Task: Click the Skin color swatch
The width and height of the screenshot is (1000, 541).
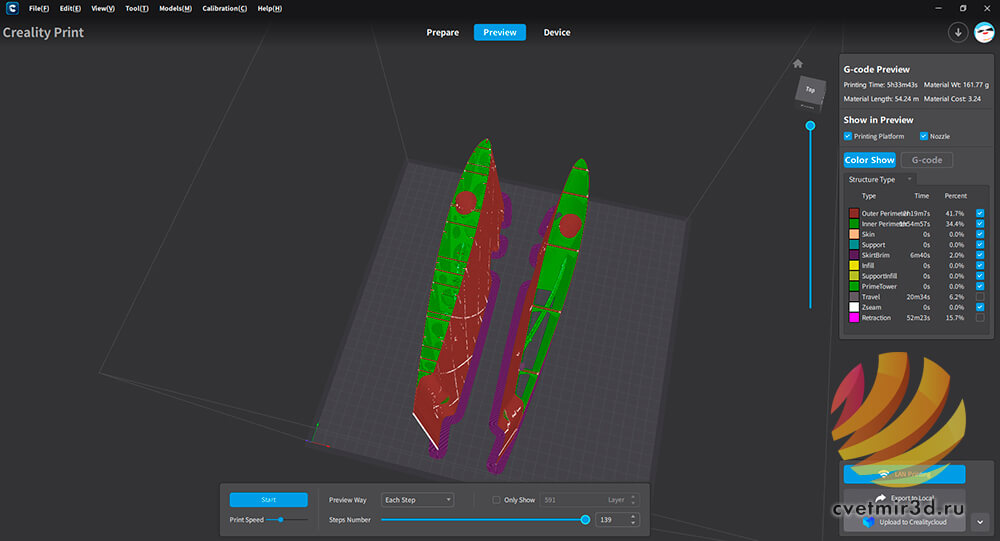Action: pyautogui.click(x=854, y=234)
